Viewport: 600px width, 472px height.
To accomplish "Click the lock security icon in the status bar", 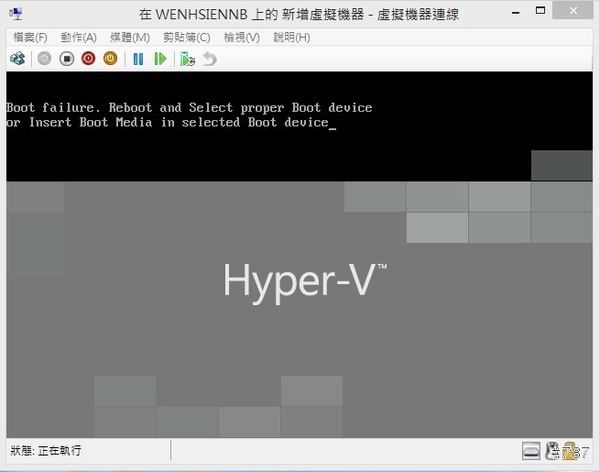I will click(570, 451).
